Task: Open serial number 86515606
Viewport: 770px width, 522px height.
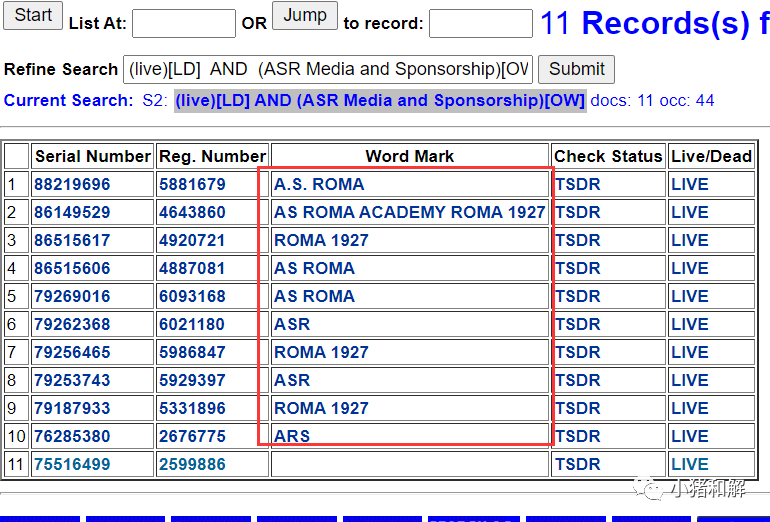Action: click(x=72, y=268)
